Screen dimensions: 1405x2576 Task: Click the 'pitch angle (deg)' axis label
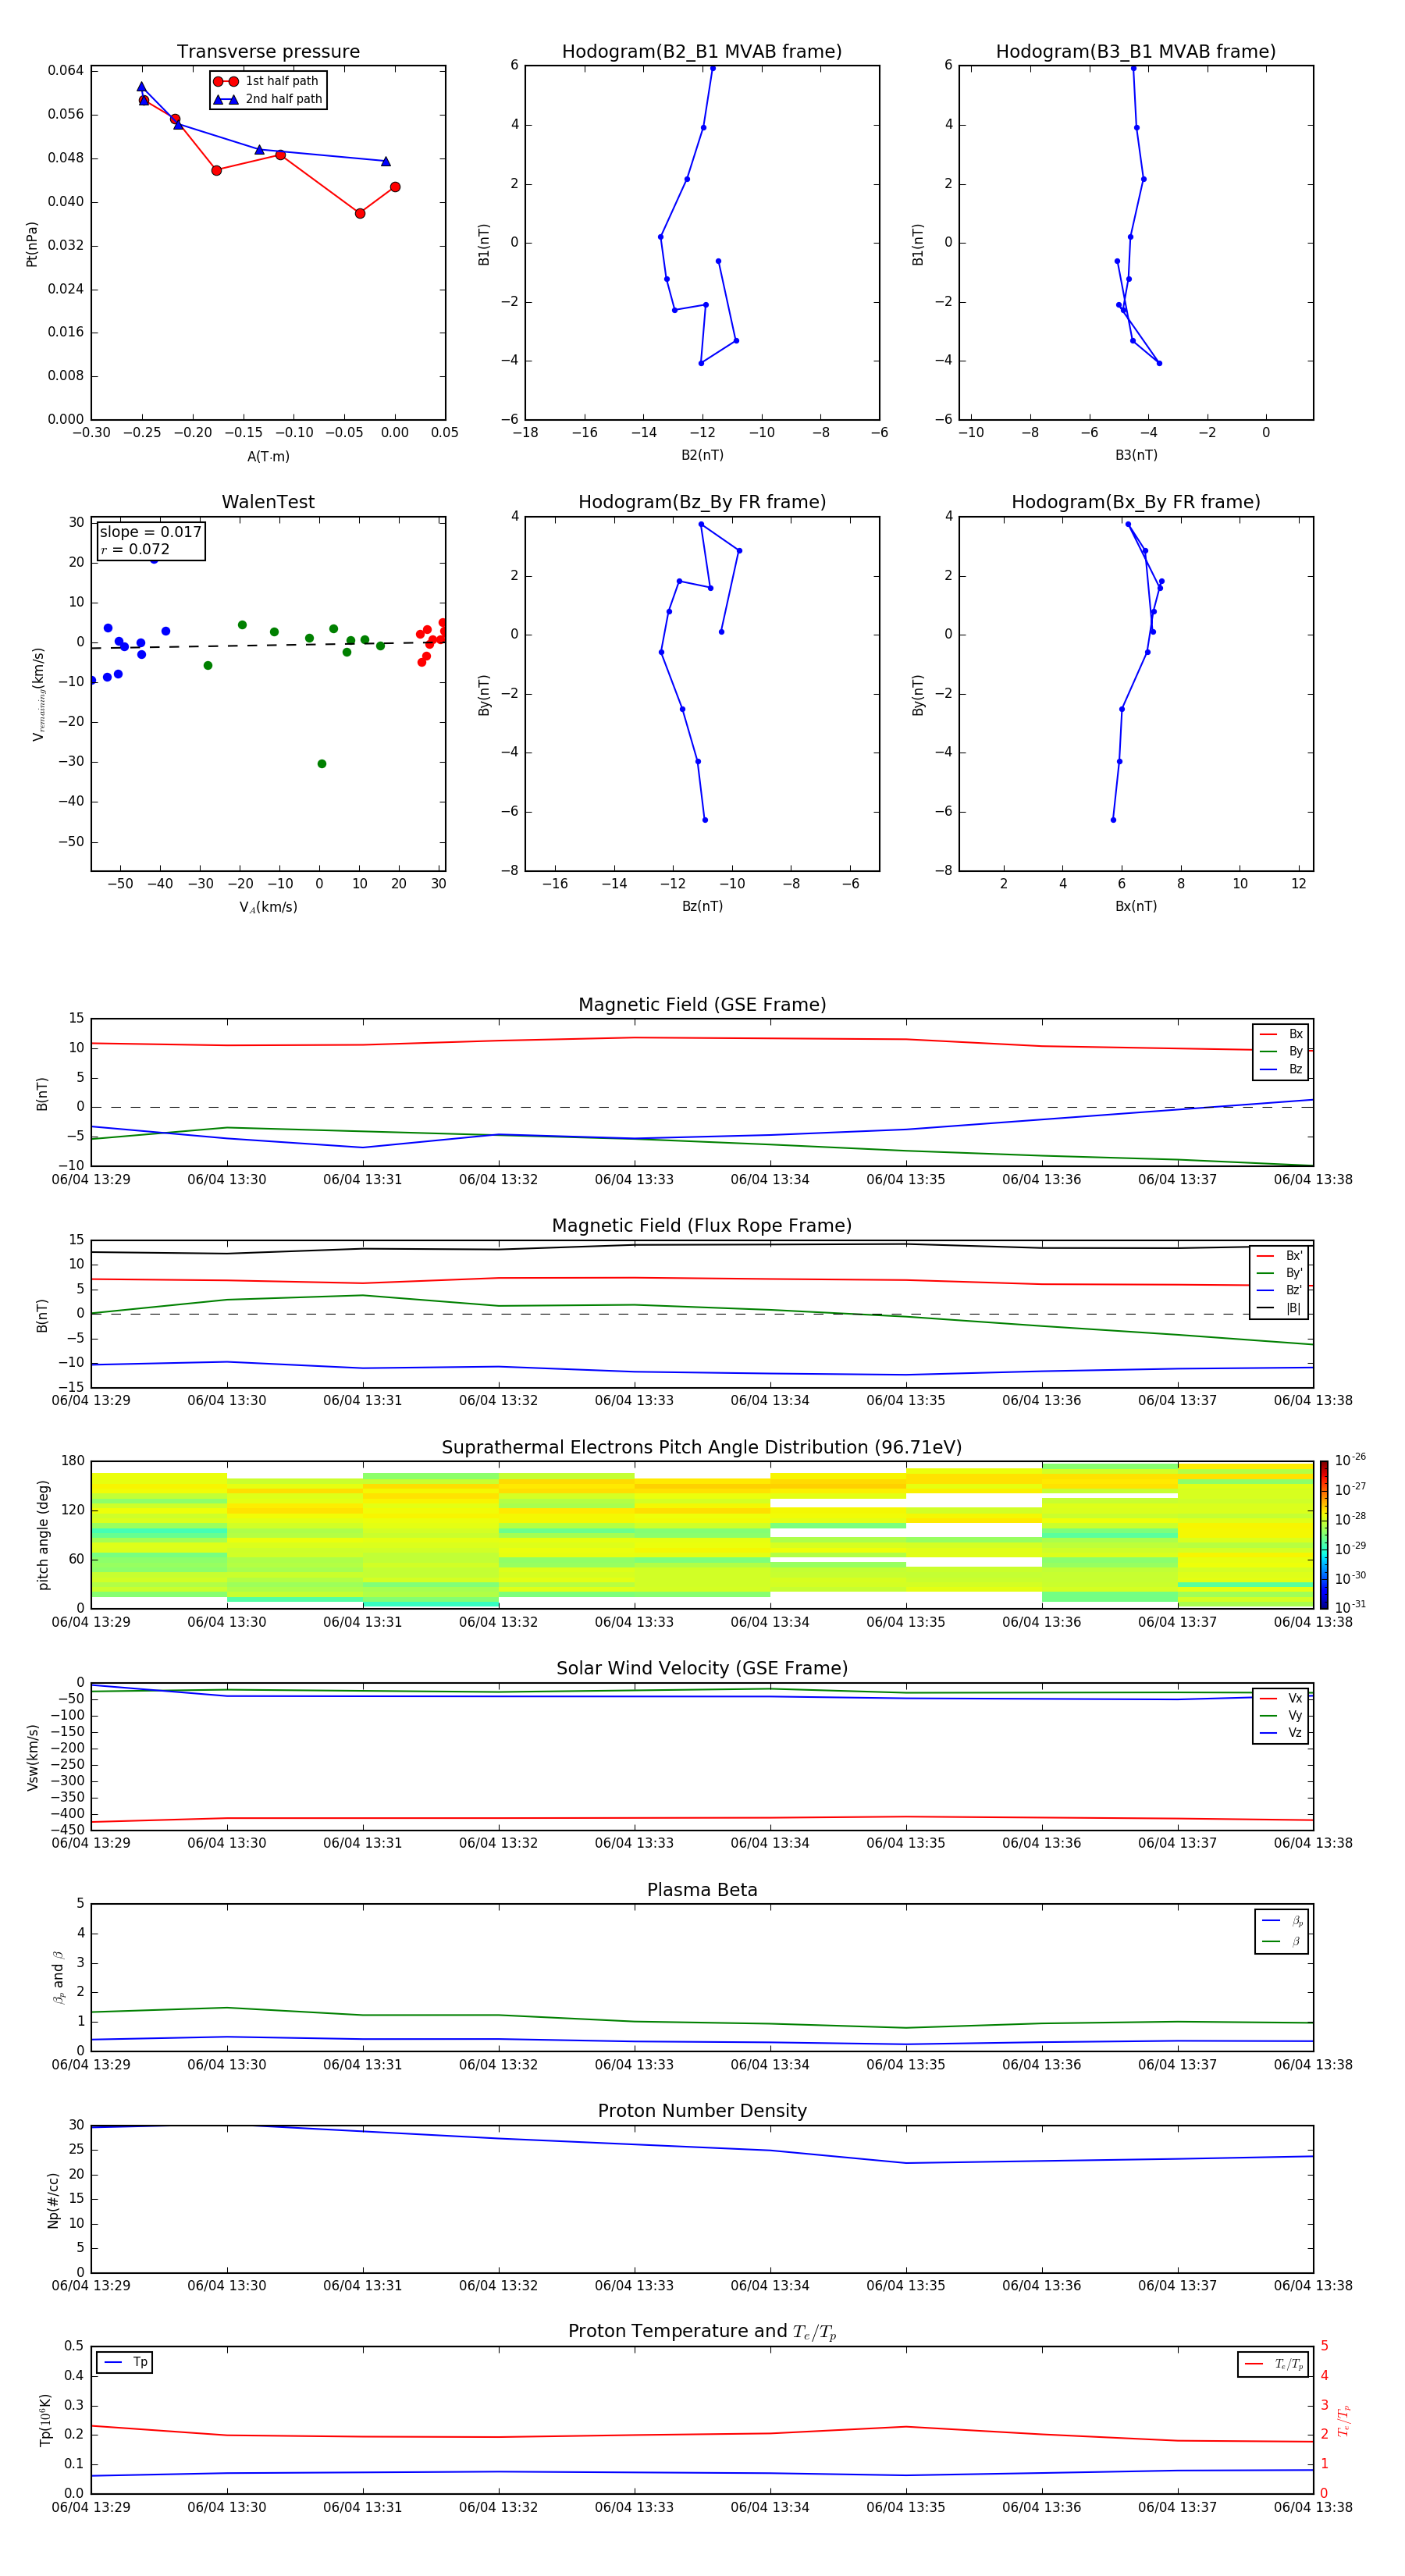43,1535
